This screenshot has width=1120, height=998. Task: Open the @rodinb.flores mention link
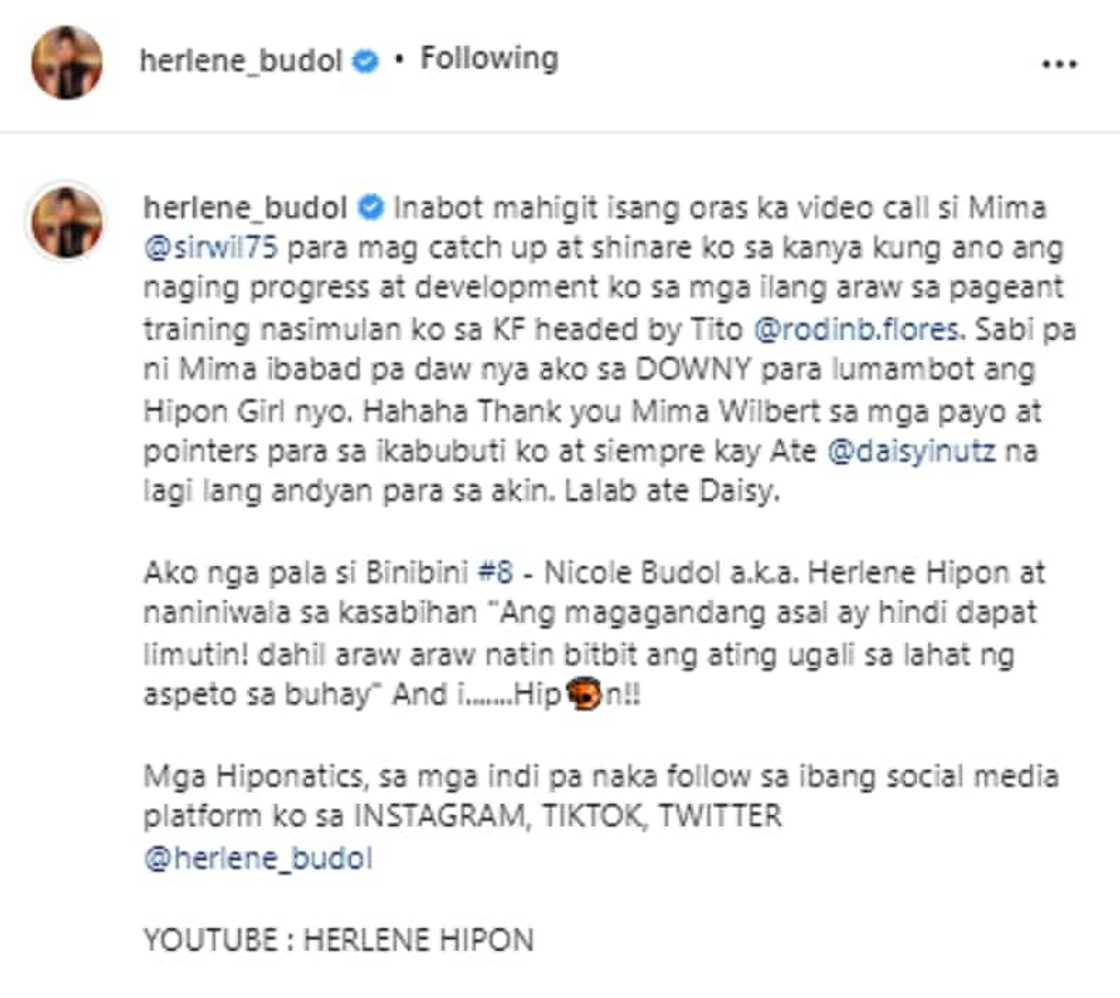[856, 329]
